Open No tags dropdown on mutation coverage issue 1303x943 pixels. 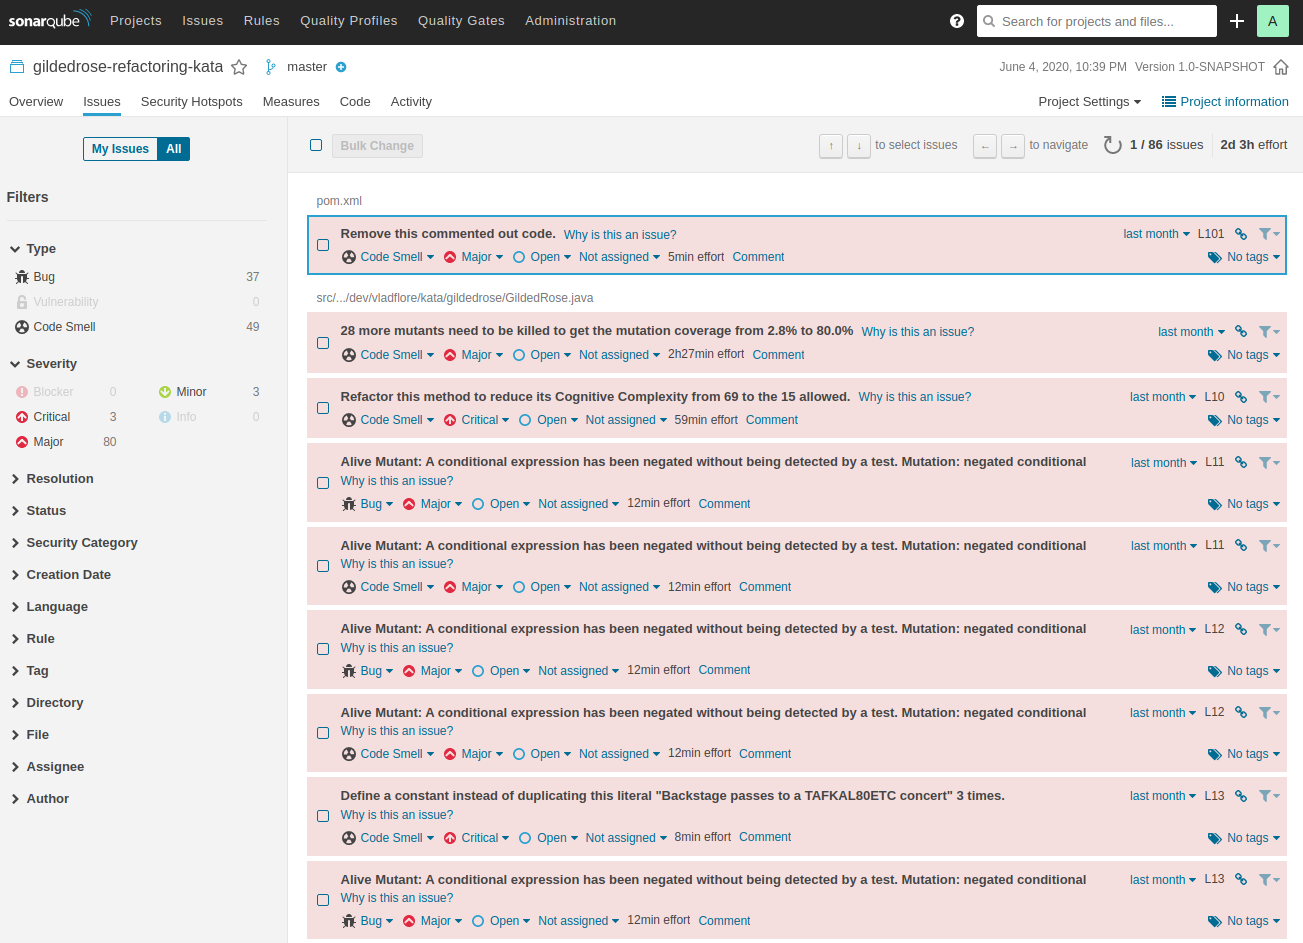[1244, 355]
